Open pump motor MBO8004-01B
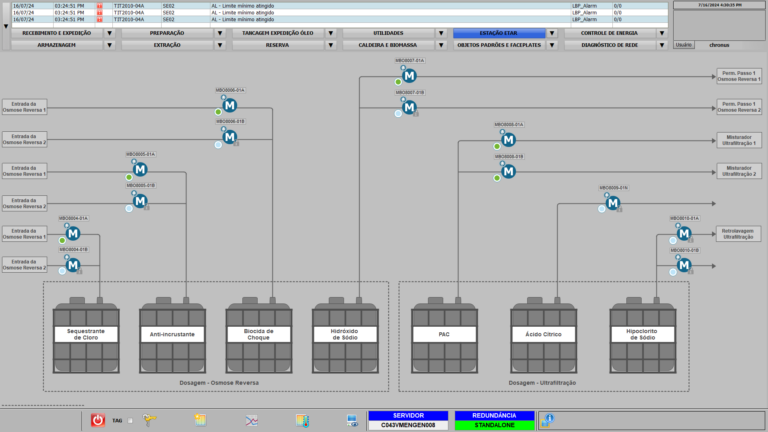The width and height of the screenshot is (768, 432). coord(73,265)
